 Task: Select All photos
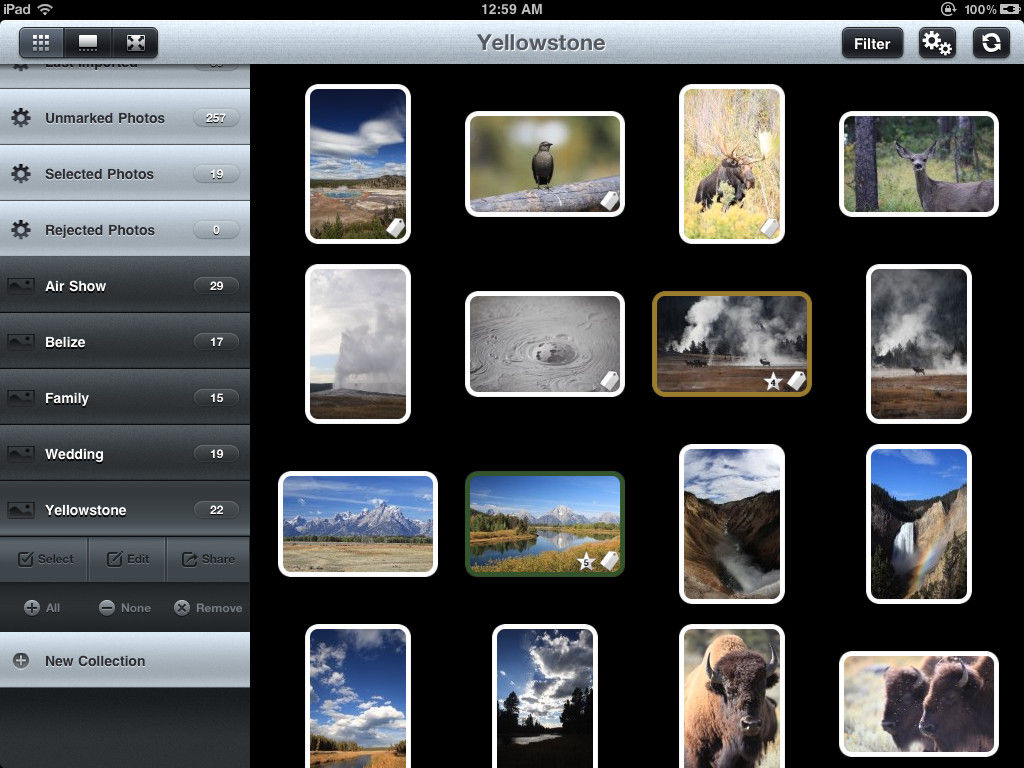point(42,608)
